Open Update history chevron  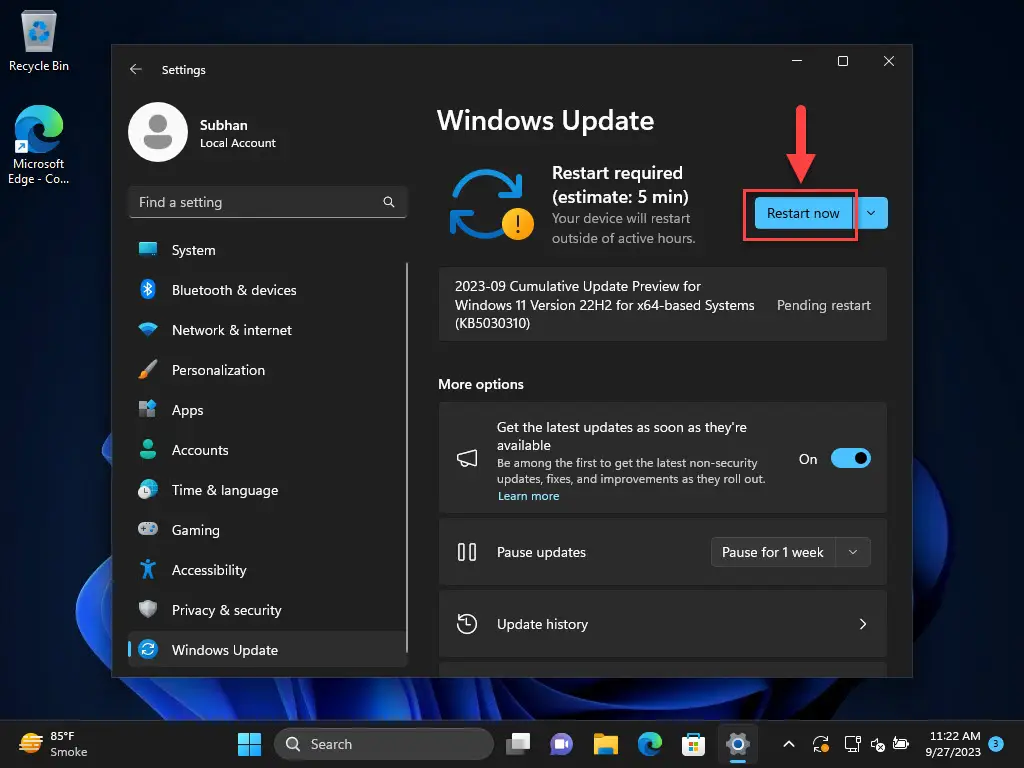(x=863, y=624)
